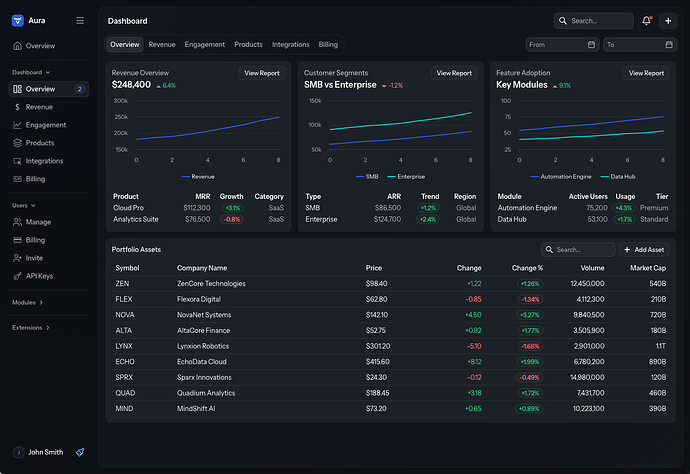The height and width of the screenshot is (474, 690).
Task: Click the Portfolio Assets search field
Action: tap(580, 250)
